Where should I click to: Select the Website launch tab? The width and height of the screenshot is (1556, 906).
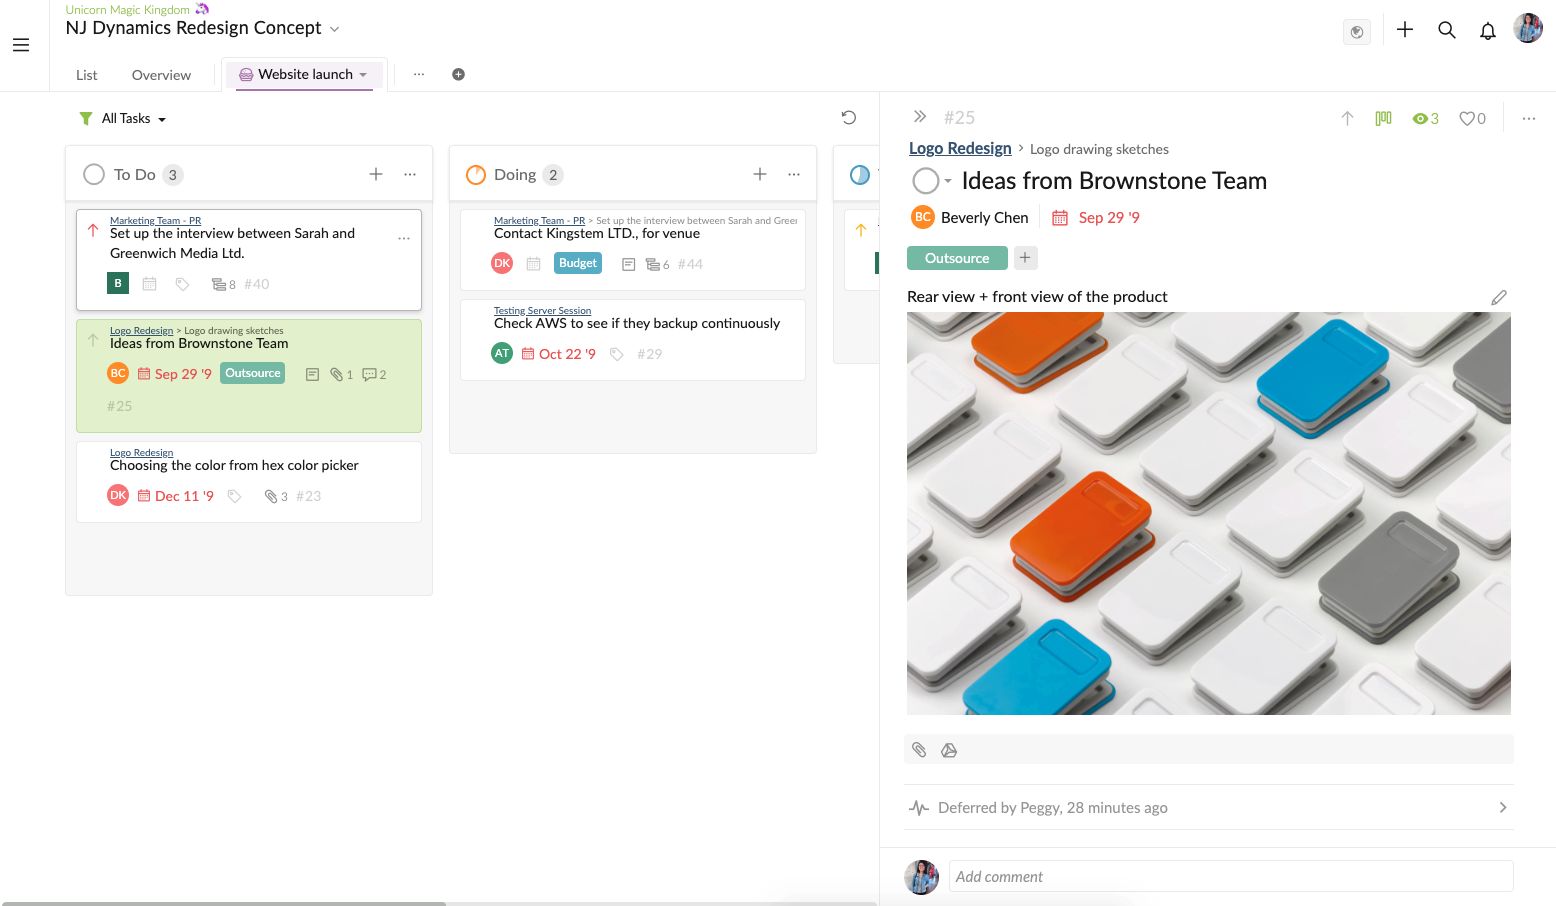pos(305,74)
